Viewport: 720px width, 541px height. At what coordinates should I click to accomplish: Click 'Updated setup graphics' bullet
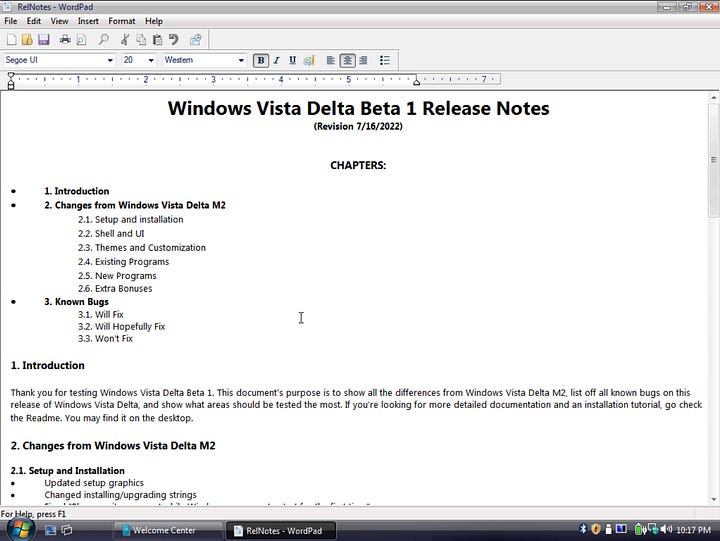(x=94, y=483)
